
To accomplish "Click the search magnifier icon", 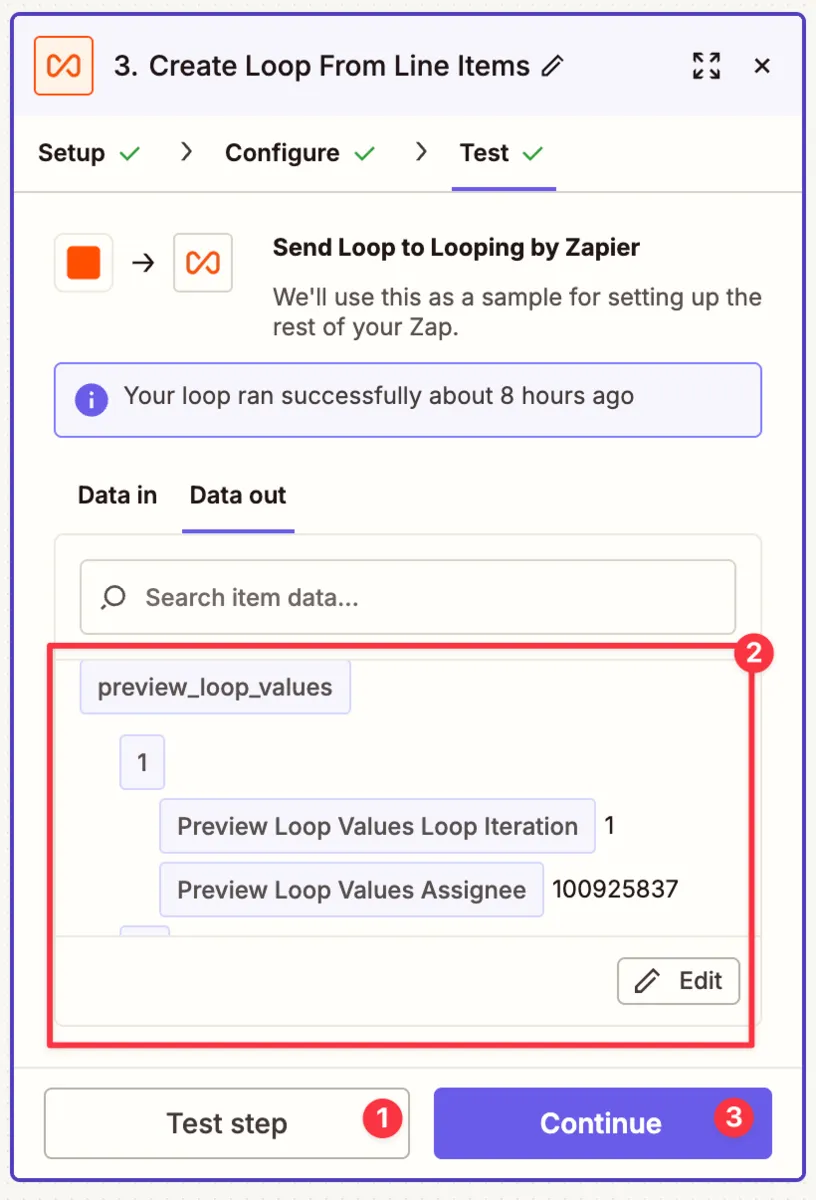I will pyautogui.click(x=114, y=597).
